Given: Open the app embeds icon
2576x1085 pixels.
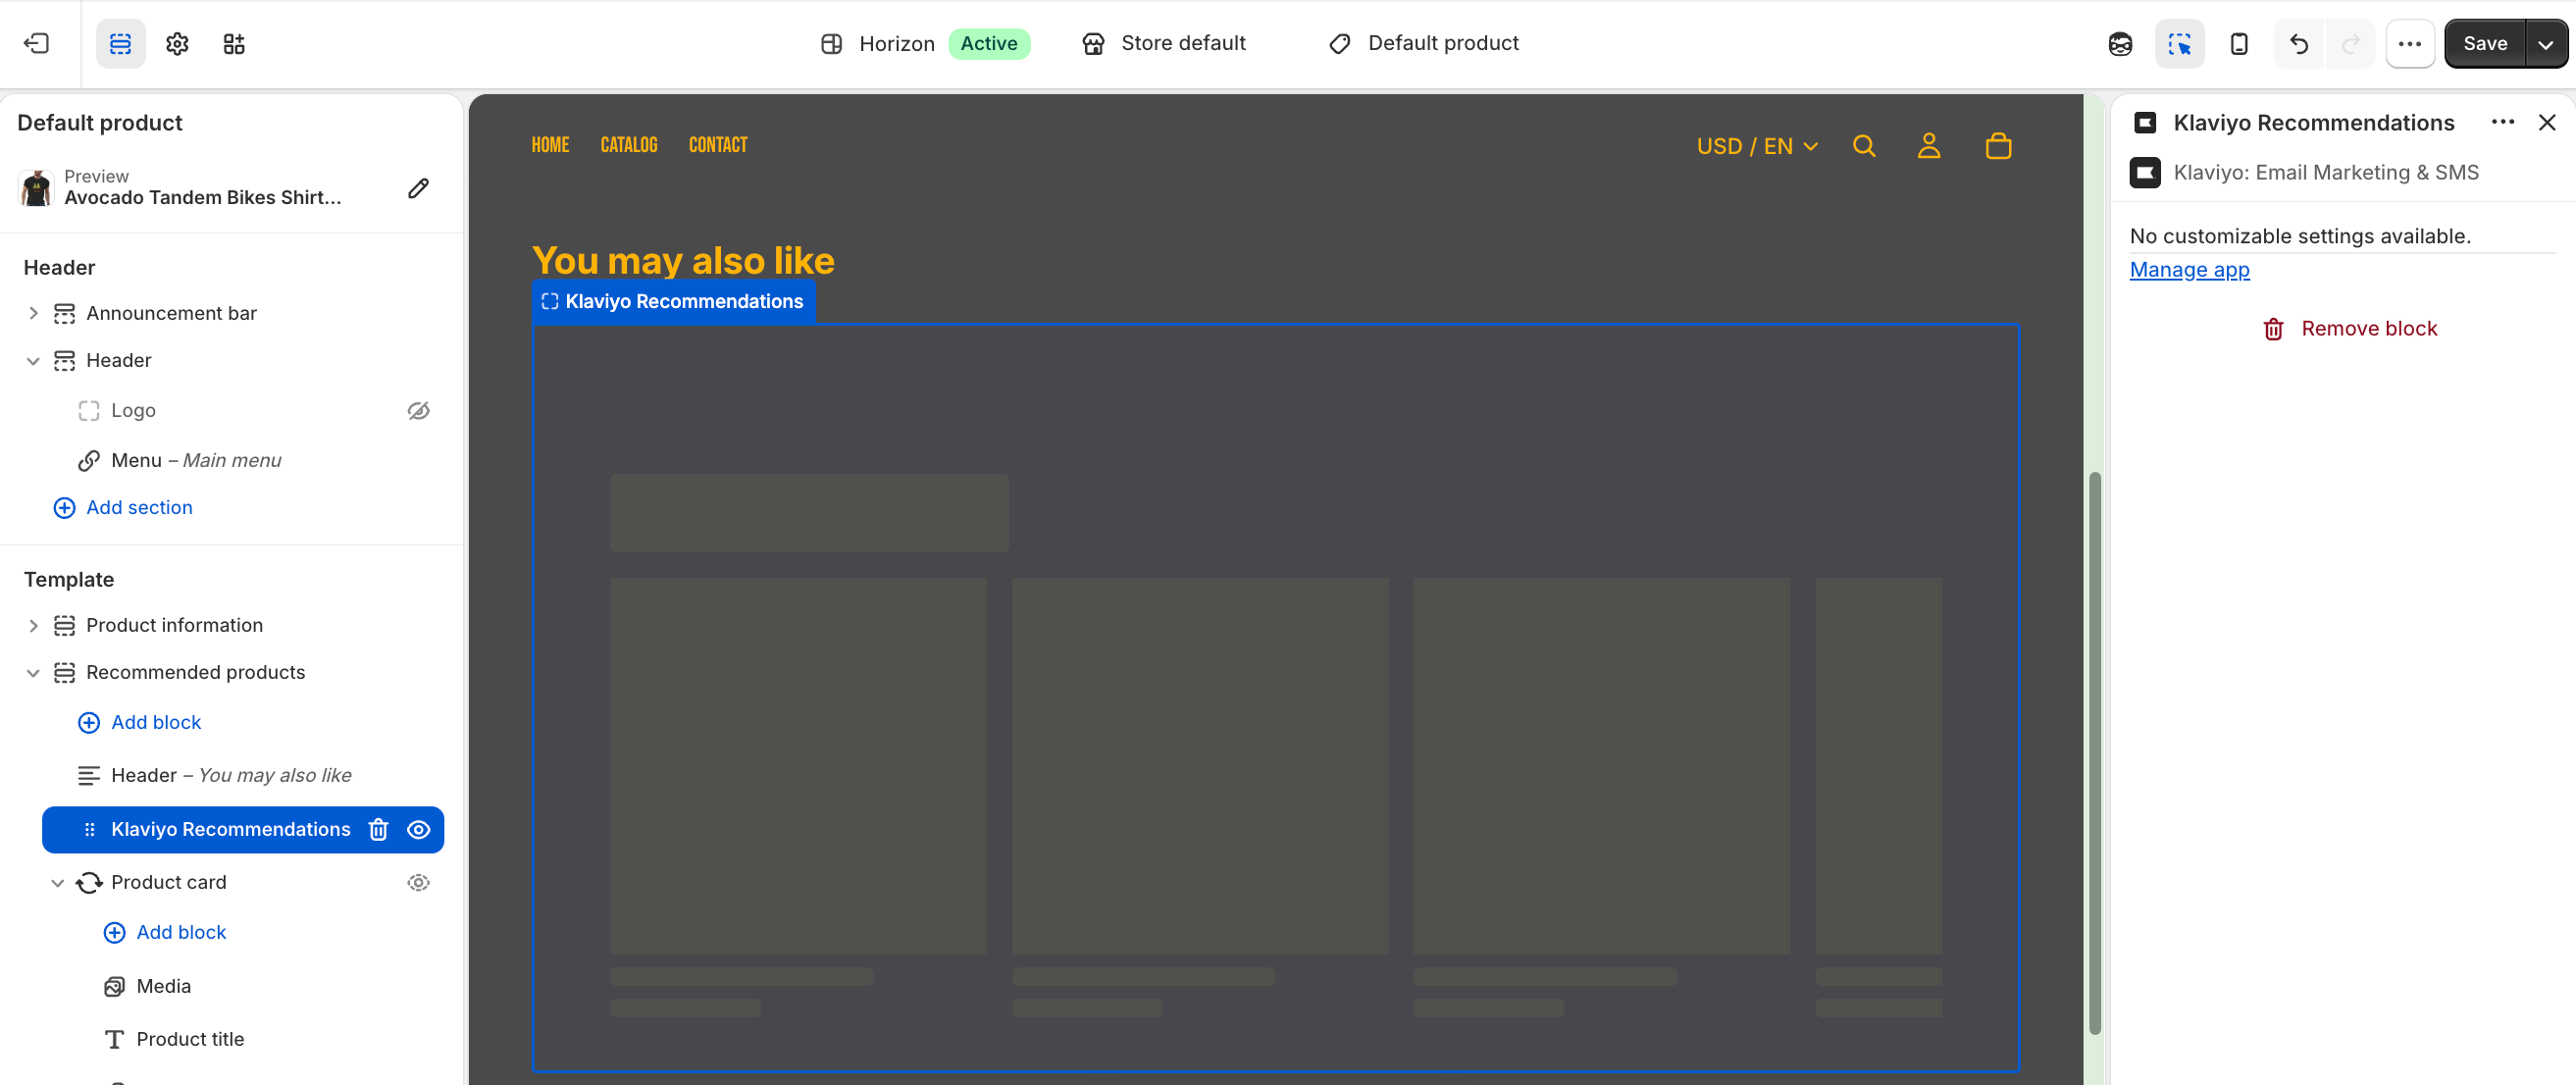Looking at the screenshot, I should pyautogui.click(x=234, y=43).
